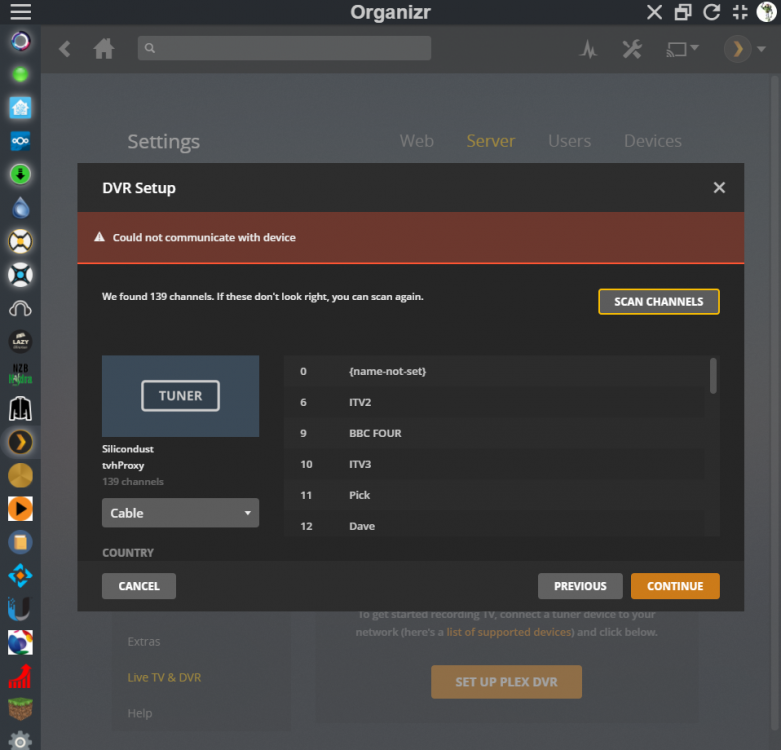Click 'Could not communicate with device' alert
Viewport: 781px width, 750px height.
point(410,238)
